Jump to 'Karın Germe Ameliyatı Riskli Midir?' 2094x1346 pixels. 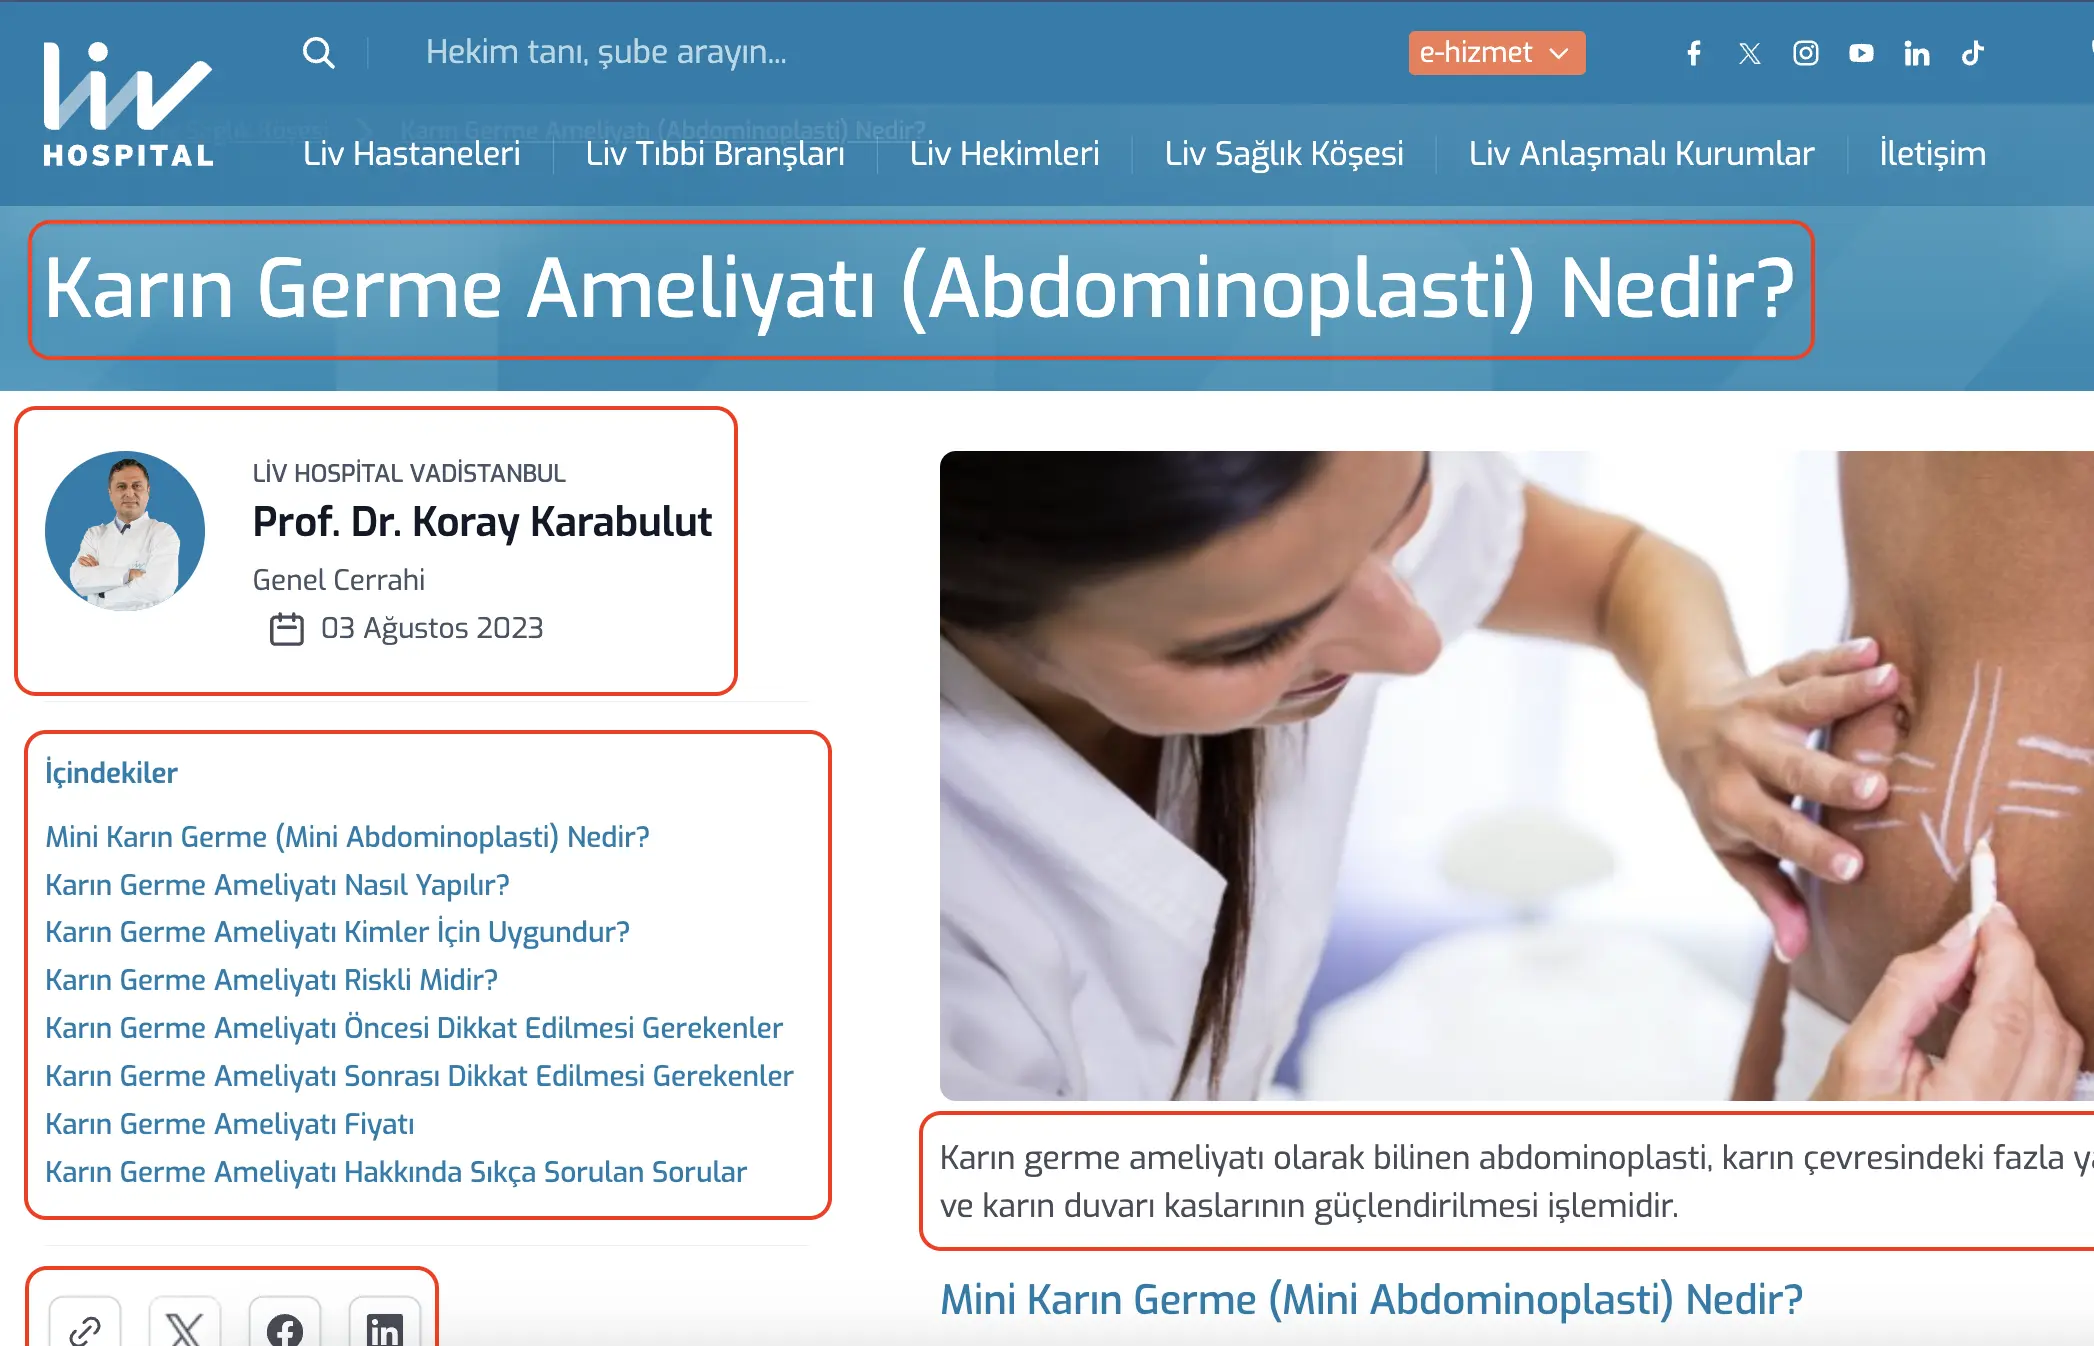(271, 980)
